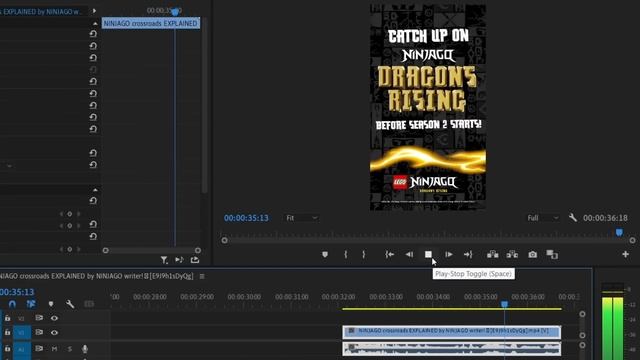Open the Fit zoom level dropdown
Screen dimensions: 640x360
(301, 218)
